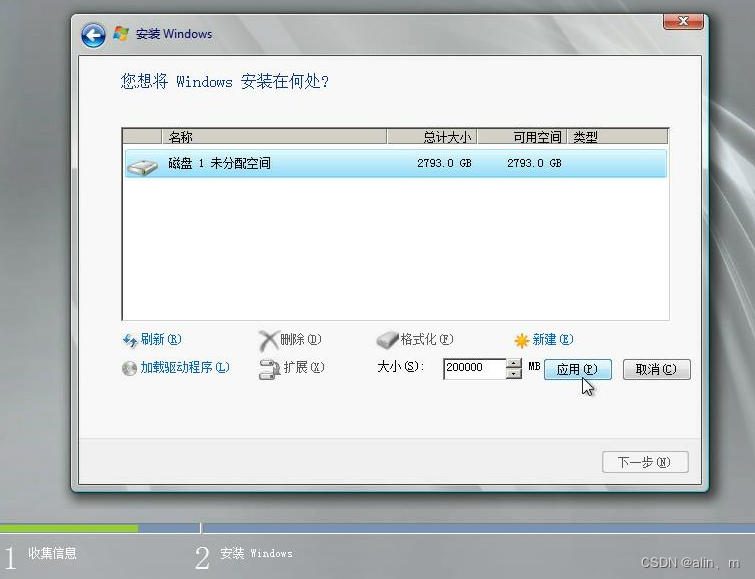
Task: Sort by the 名称 column header
Action: (274, 137)
